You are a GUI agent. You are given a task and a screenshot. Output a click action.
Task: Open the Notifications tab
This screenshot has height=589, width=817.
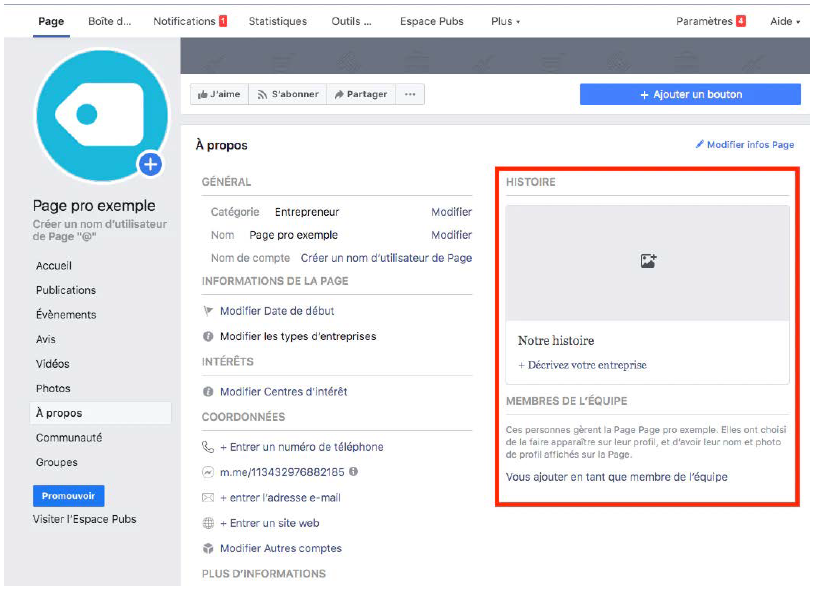coord(184,21)
